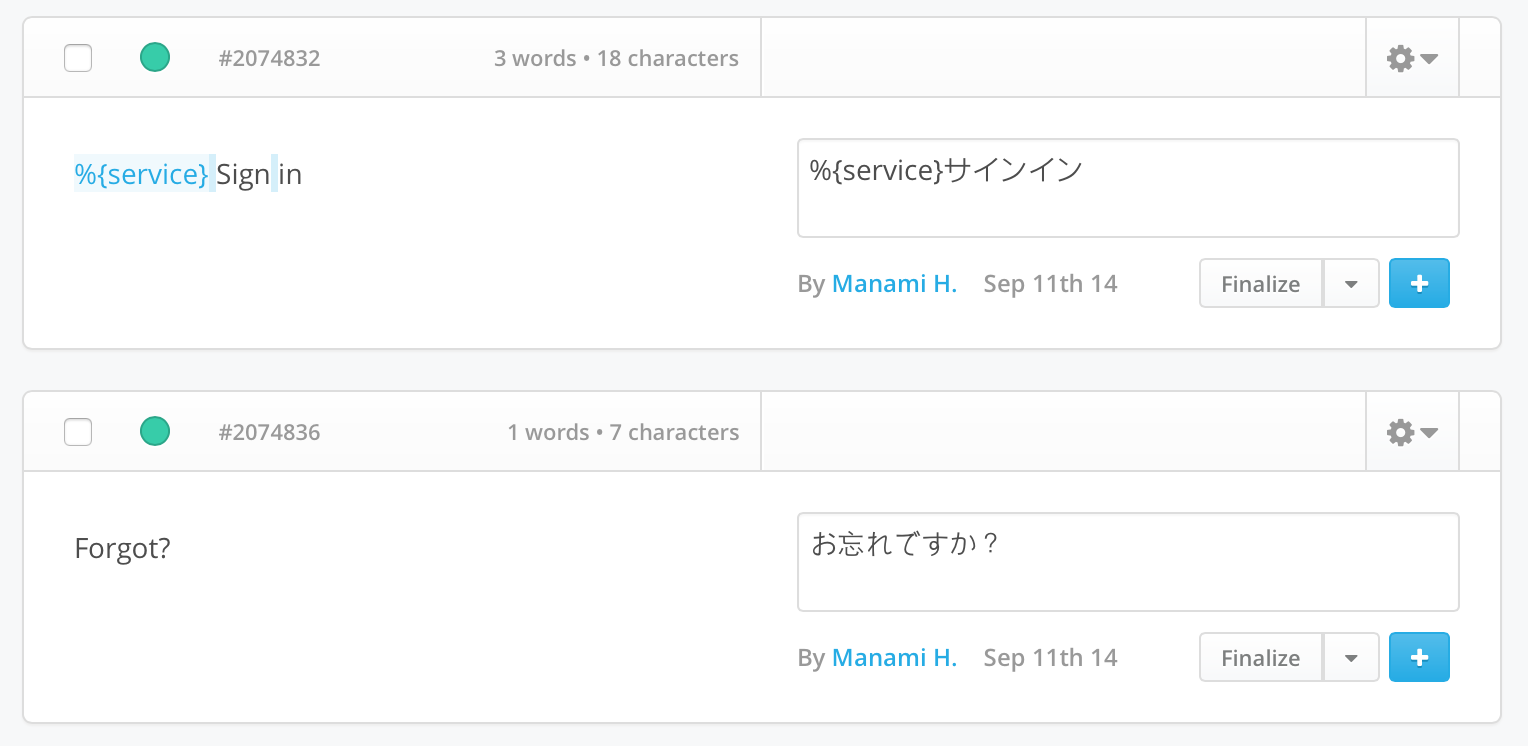Screen dimensions: 1528x746
Task: Click green status dot for #2074836
Action: [x=155, y=431]
